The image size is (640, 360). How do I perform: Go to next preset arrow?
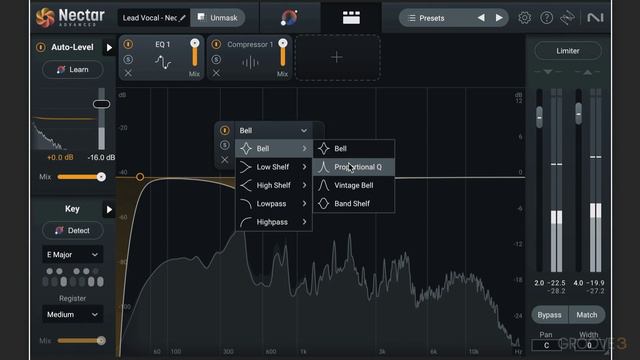(499, 18)
